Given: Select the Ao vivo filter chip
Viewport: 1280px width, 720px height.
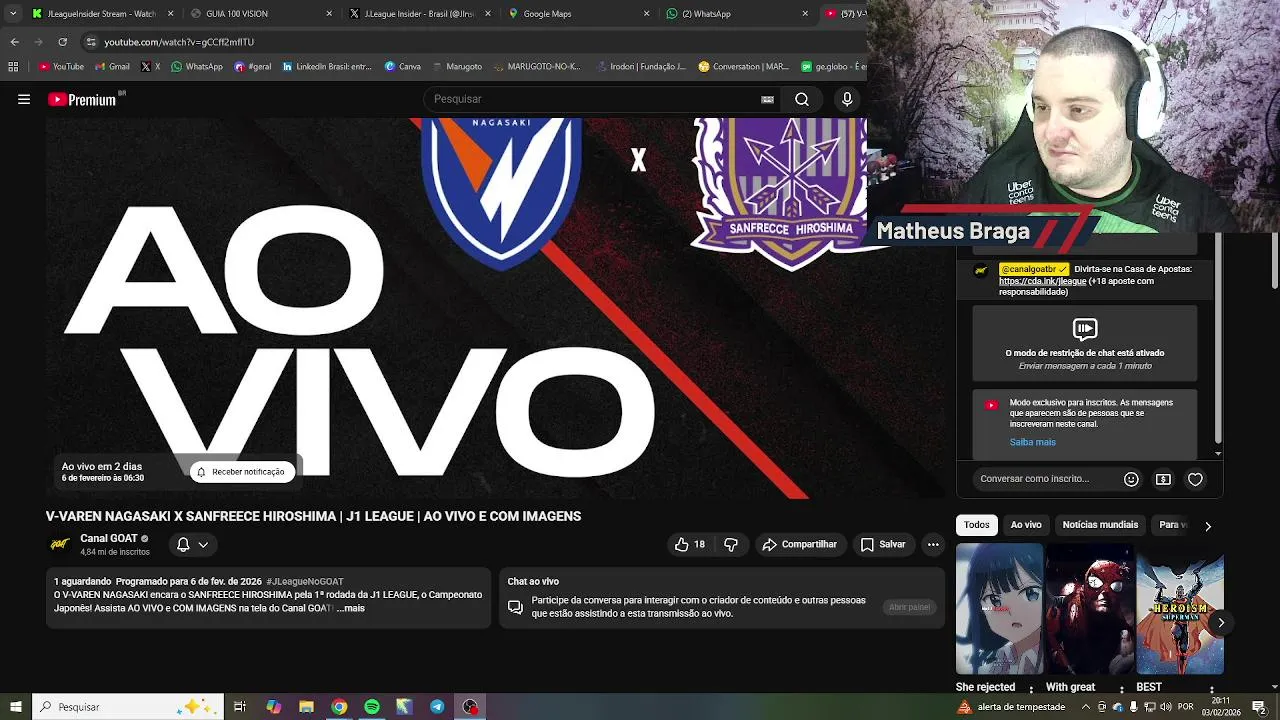Looking at the screenshot, I should click(x=1026, y=525).
